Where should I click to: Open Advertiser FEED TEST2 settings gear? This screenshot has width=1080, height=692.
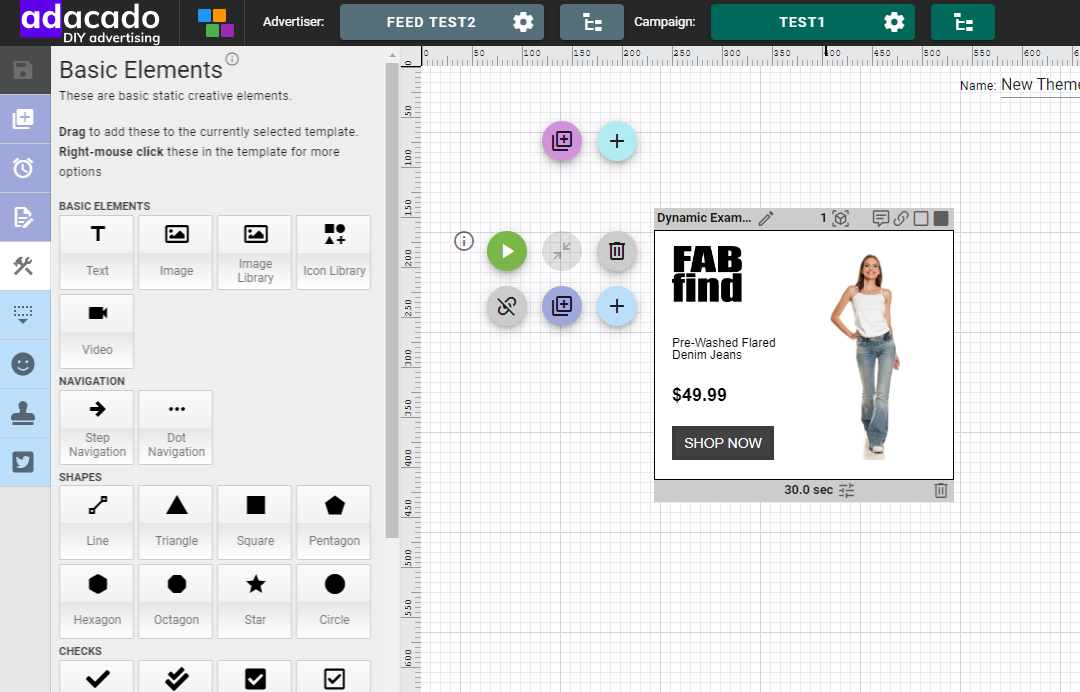click(523, 23)
